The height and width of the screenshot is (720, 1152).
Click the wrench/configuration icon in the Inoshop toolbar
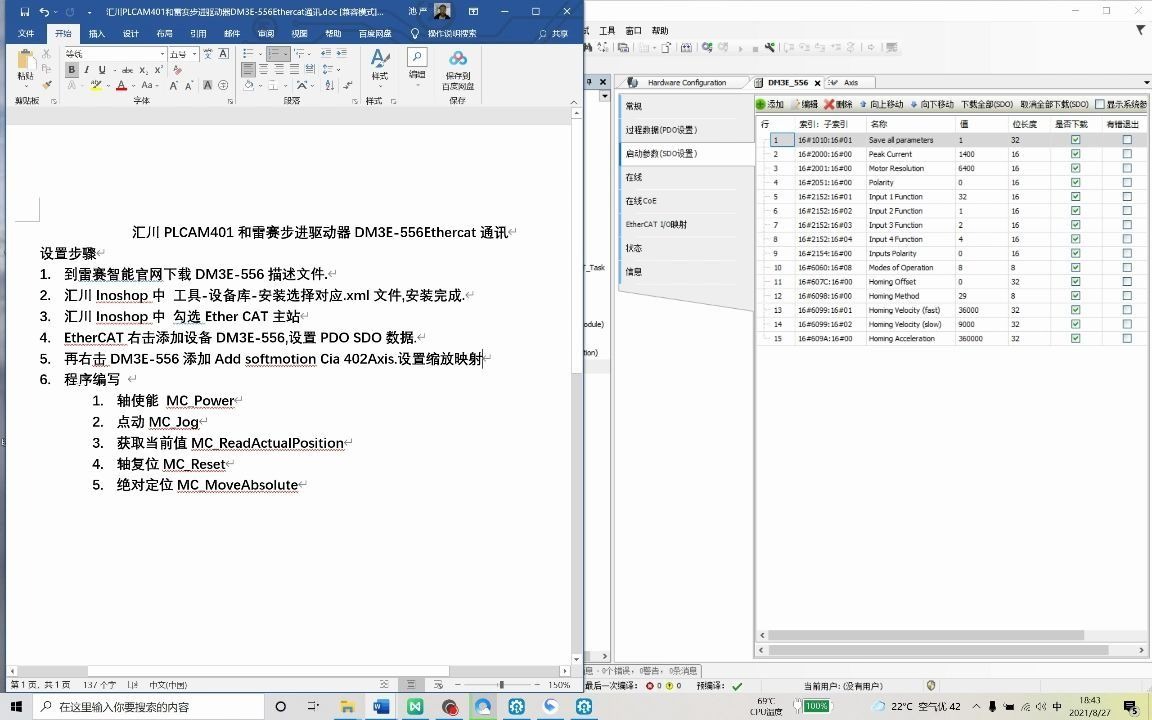[x=769, y=47]
